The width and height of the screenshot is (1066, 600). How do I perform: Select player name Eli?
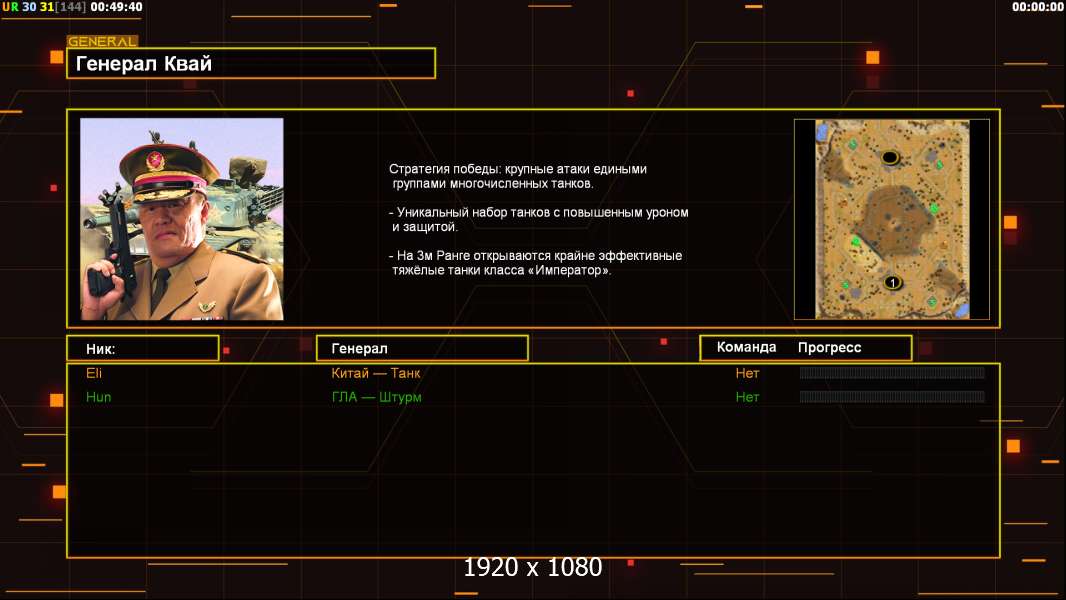click(94, 373)
